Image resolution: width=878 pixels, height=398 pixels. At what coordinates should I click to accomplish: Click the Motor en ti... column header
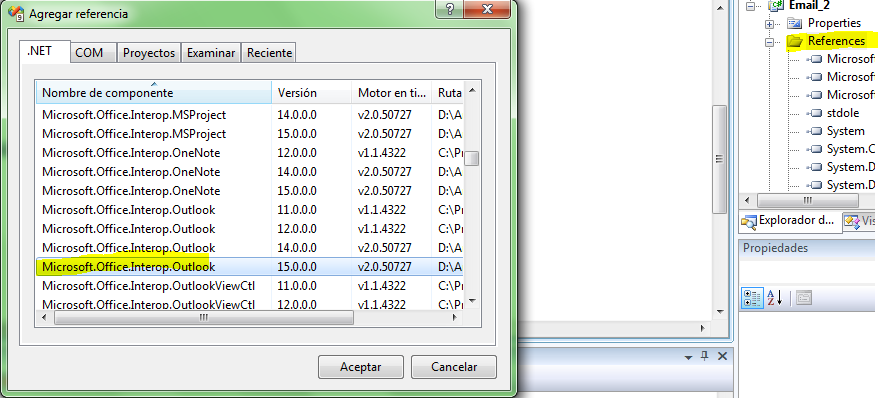pos(392,93)
